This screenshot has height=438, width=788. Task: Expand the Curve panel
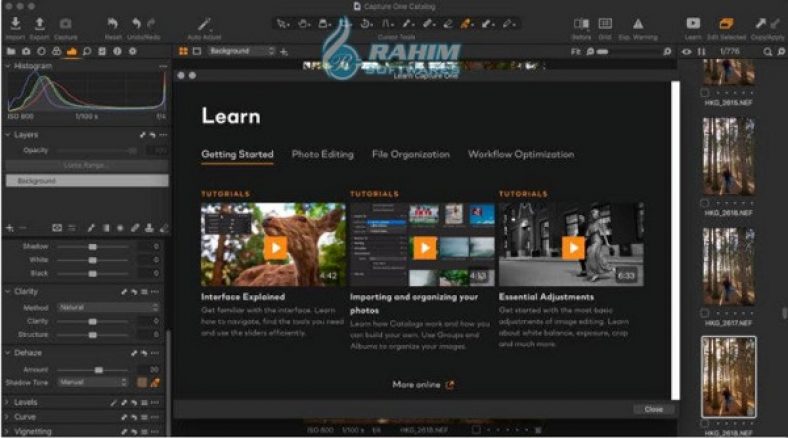tap(8, 417)
